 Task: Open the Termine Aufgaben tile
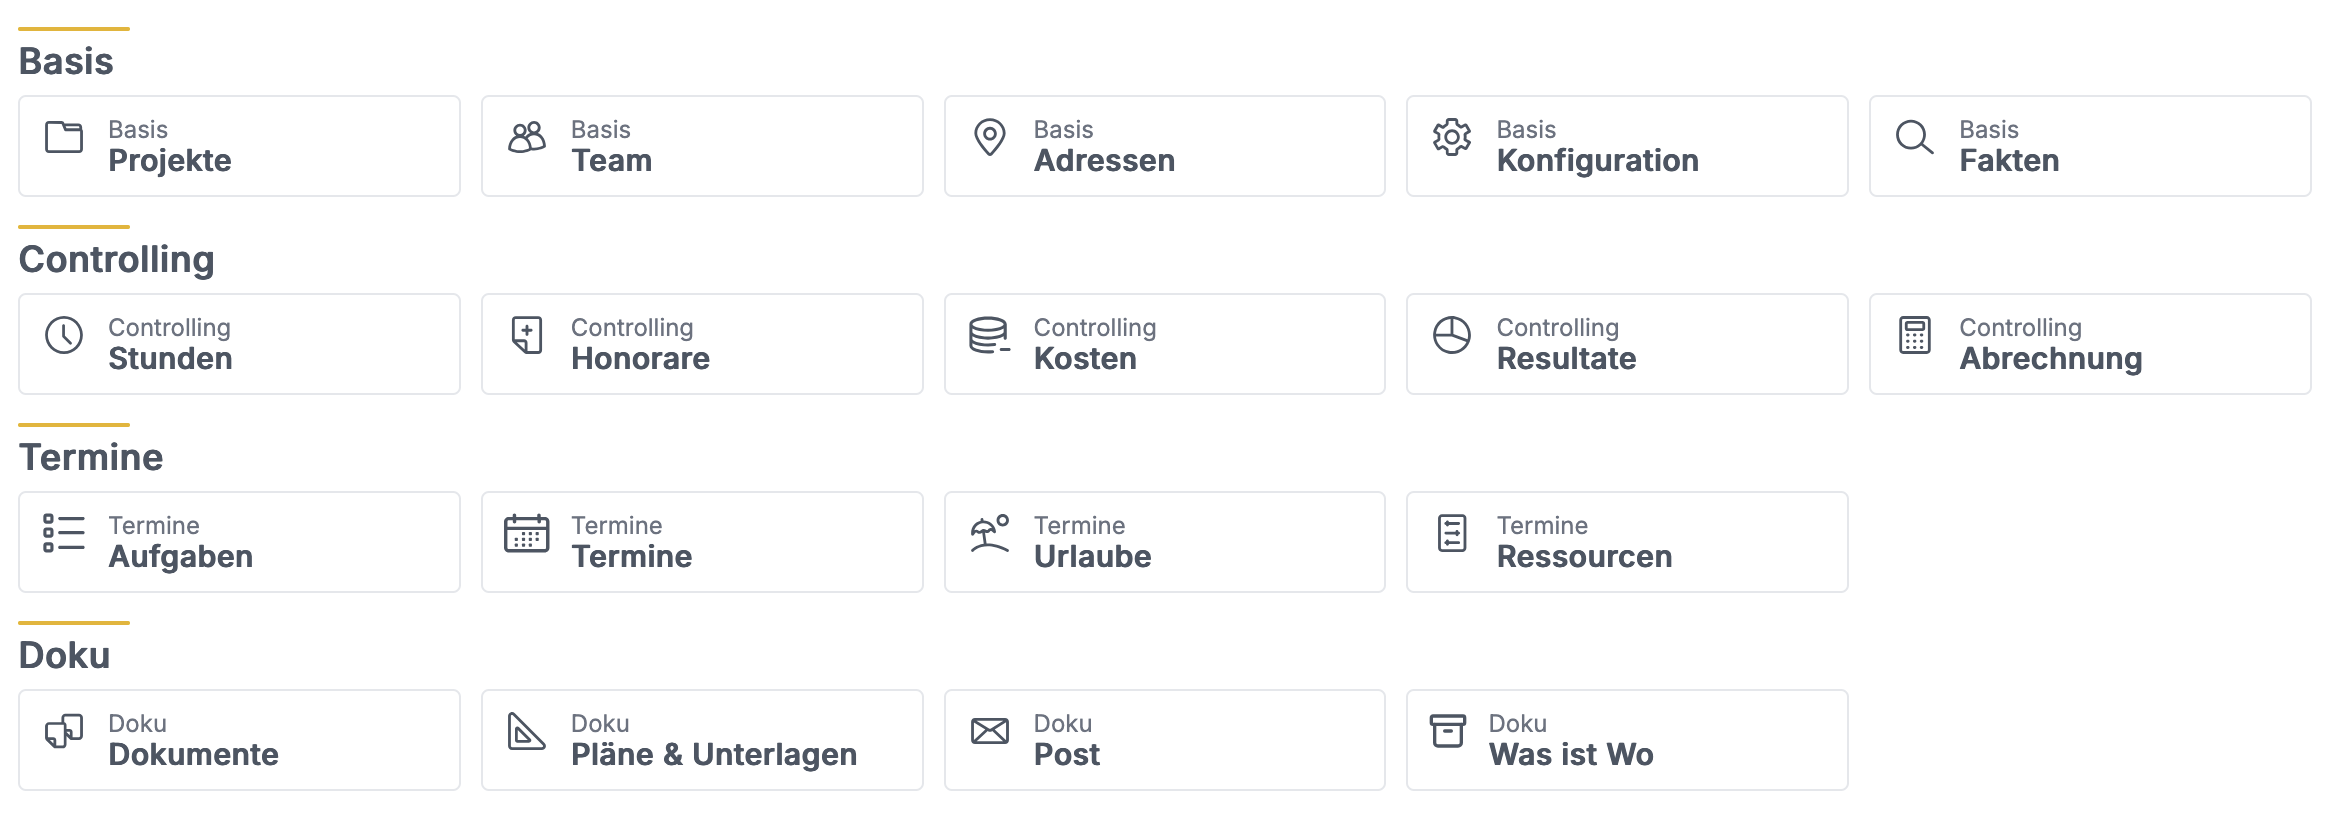point(239,542)
